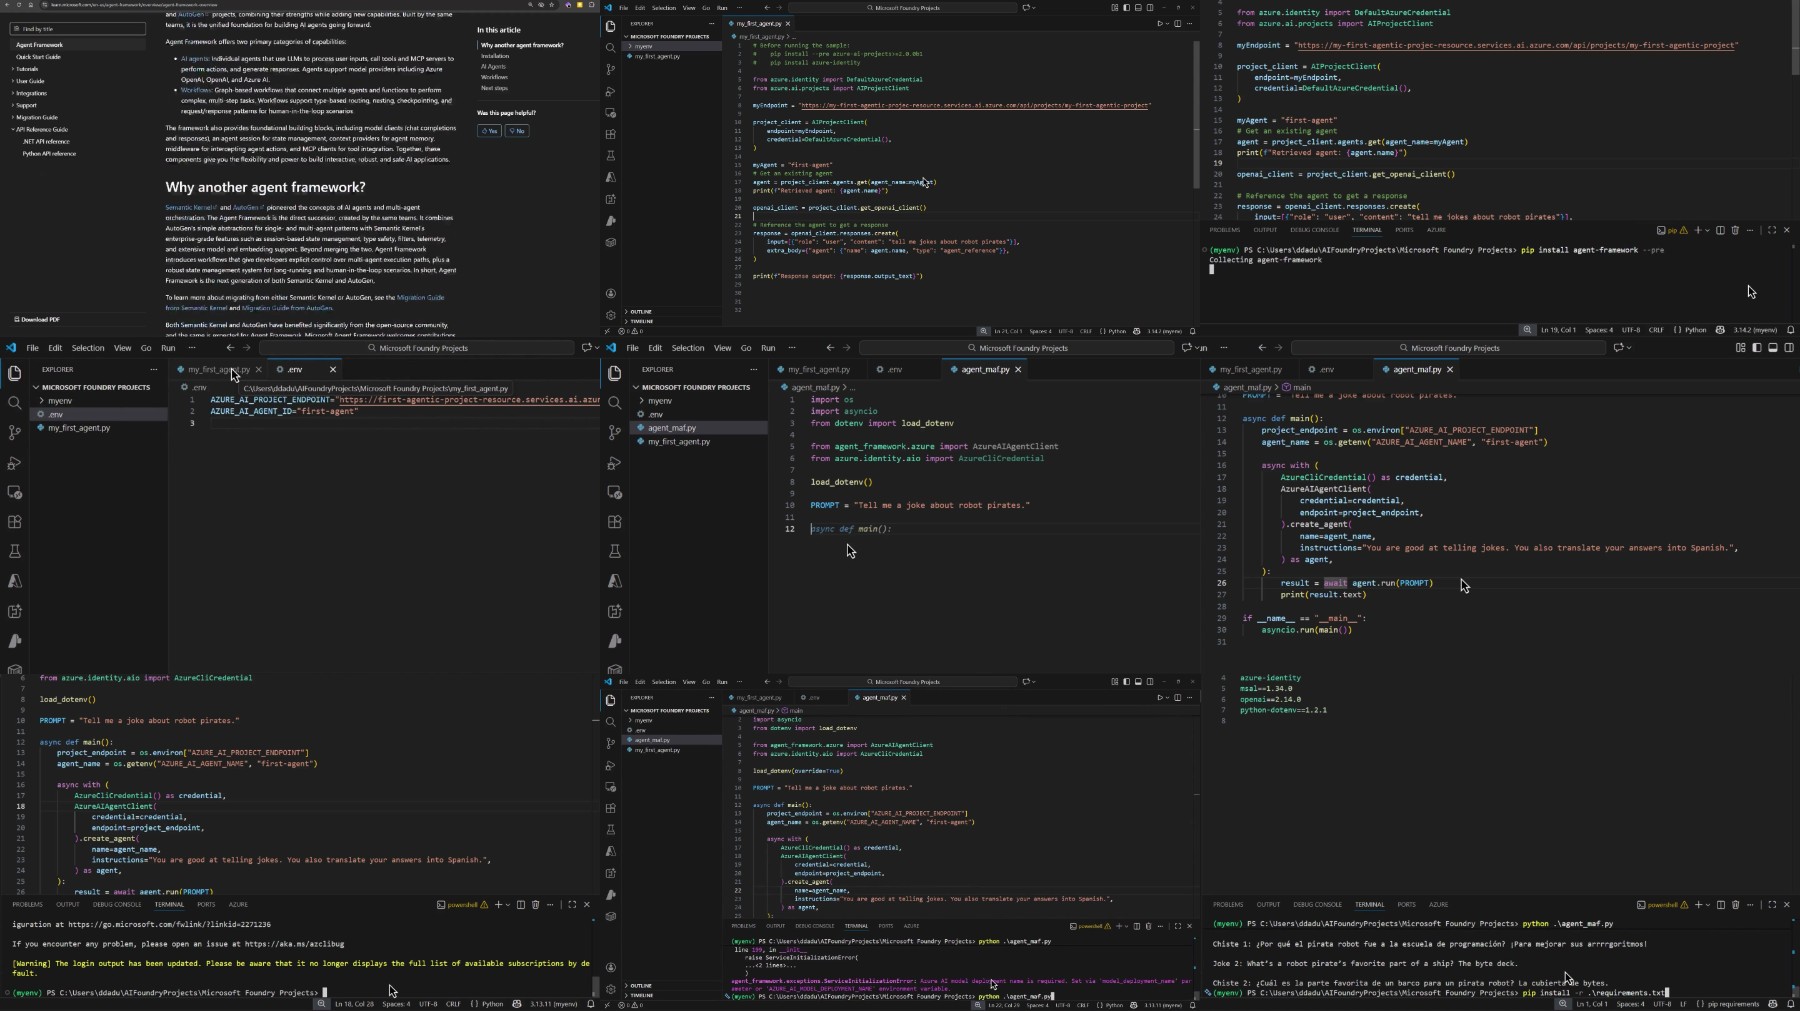Split terminal icon in the Chiste jokes terminal panel
The image size is (1800, 1011).
coord(1720,905)
